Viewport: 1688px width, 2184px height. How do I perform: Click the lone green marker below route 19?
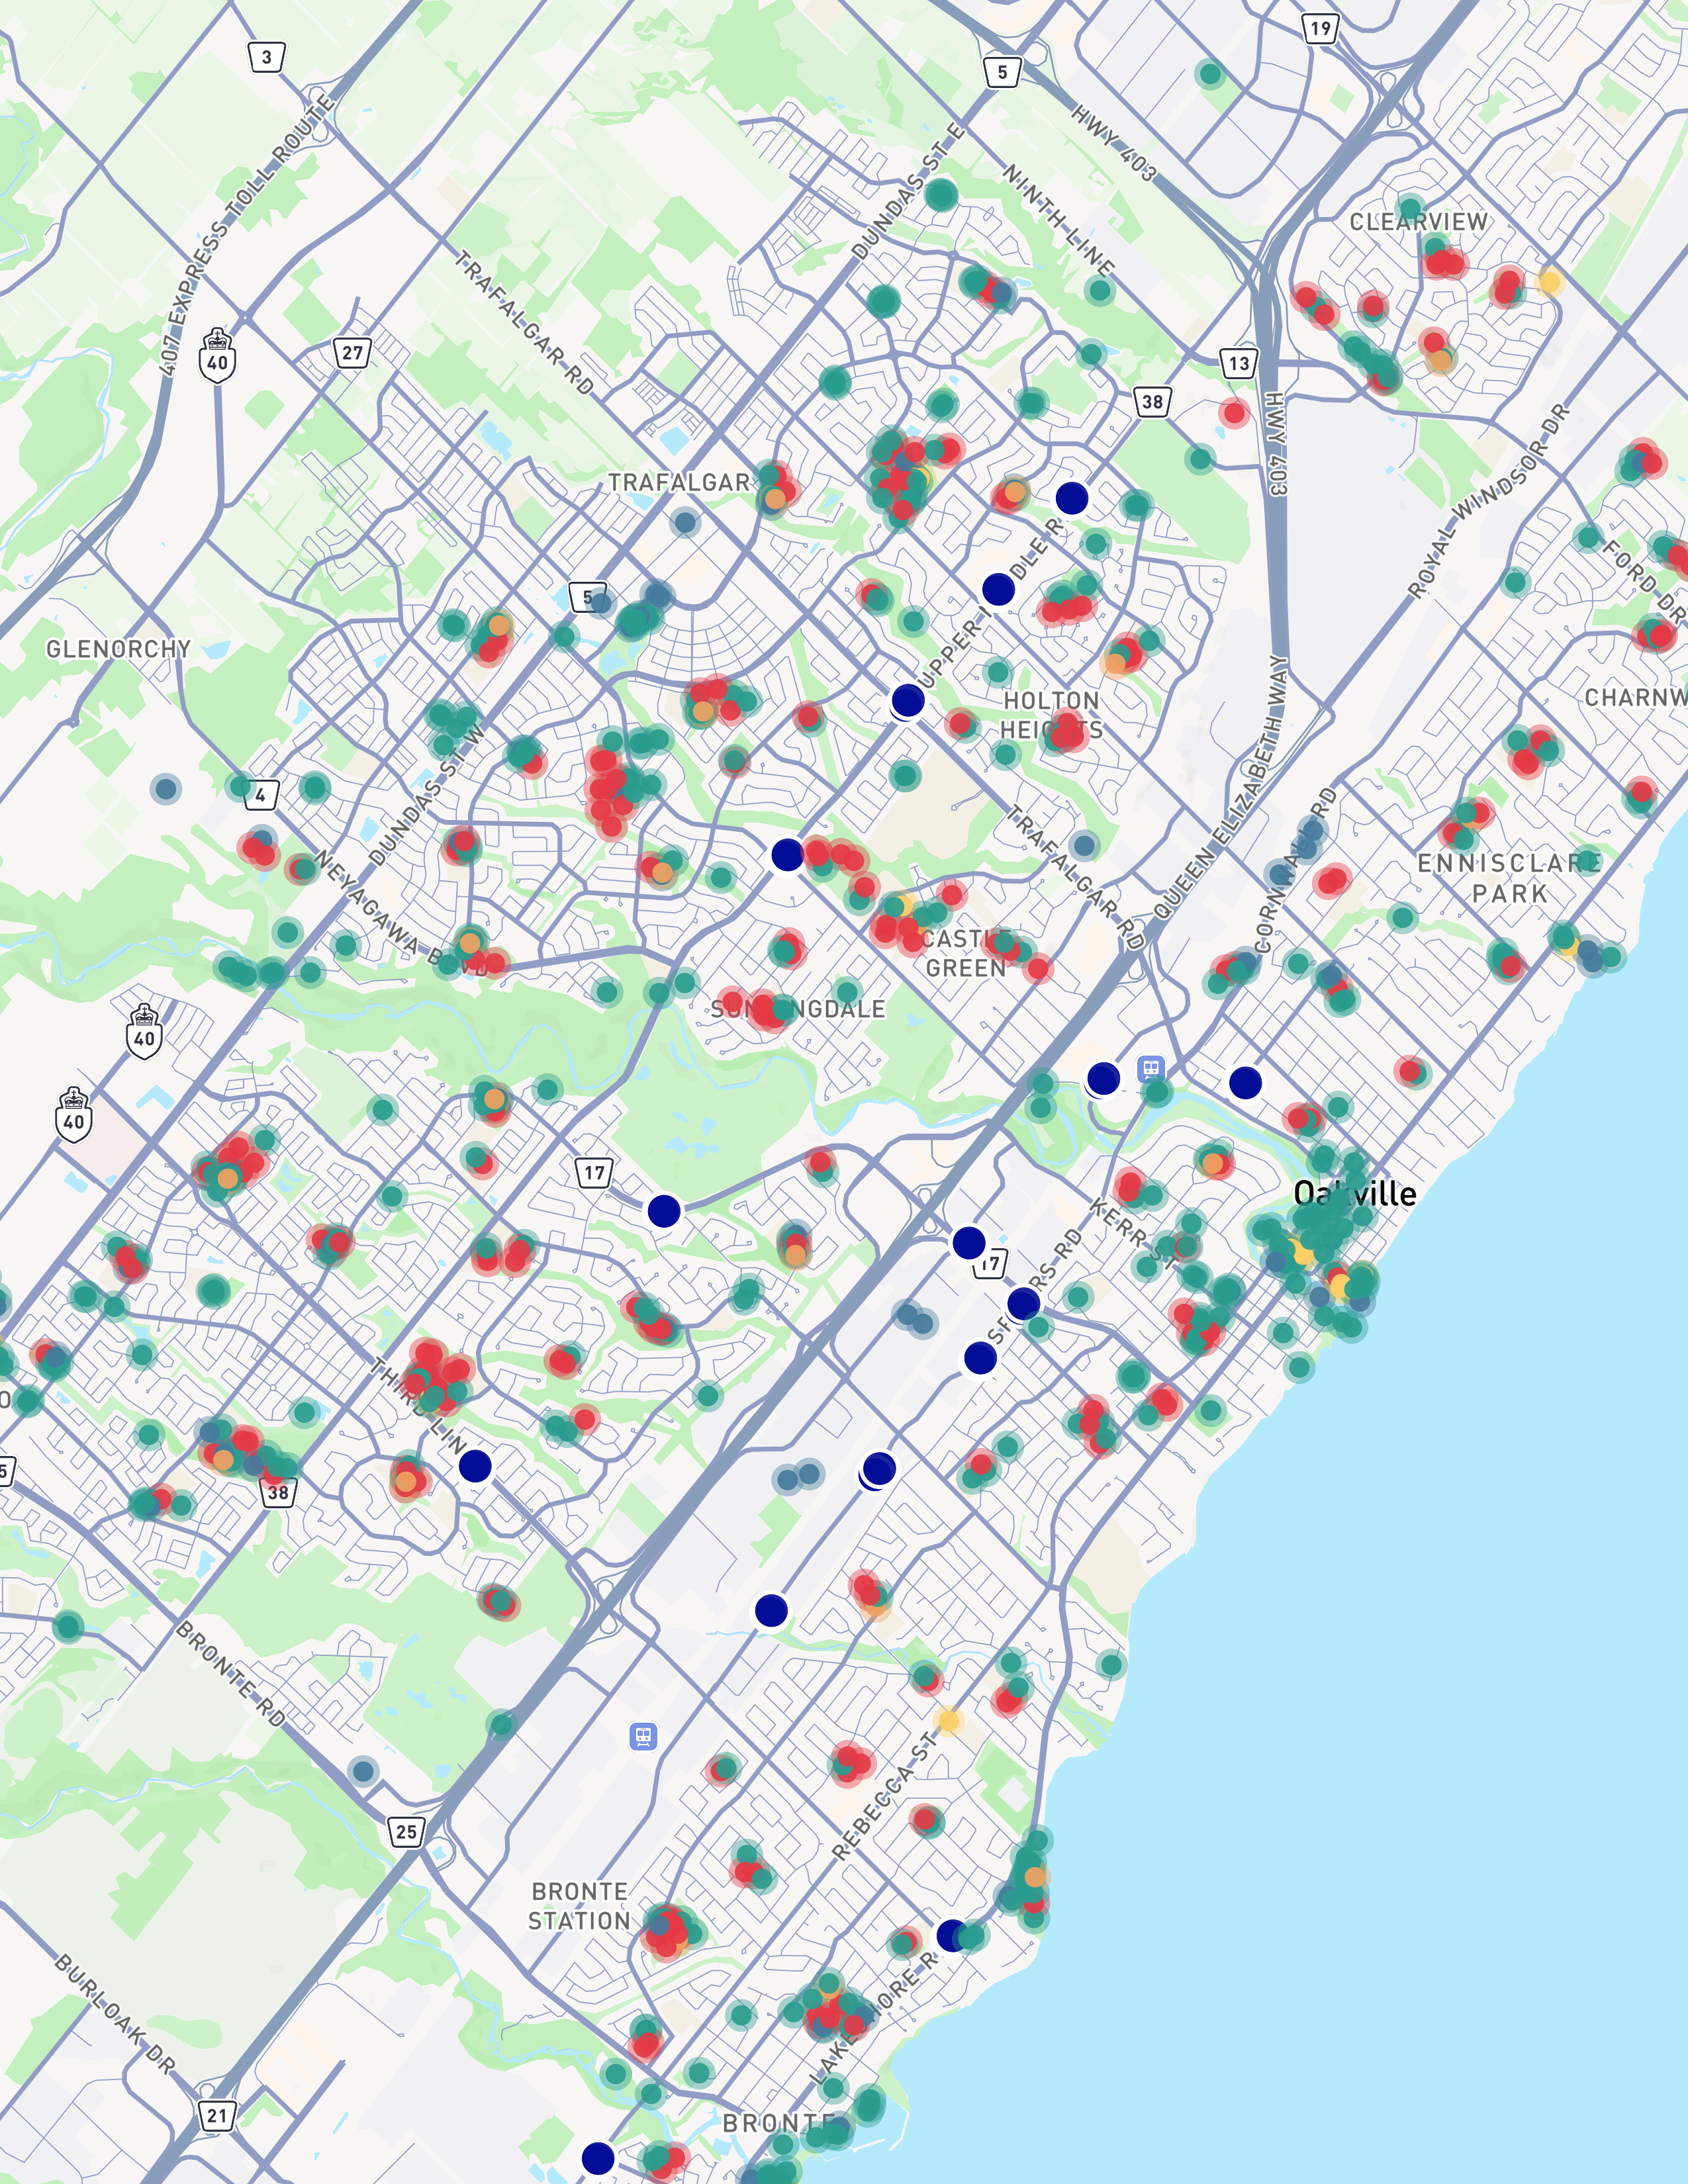coord(1210,73)
